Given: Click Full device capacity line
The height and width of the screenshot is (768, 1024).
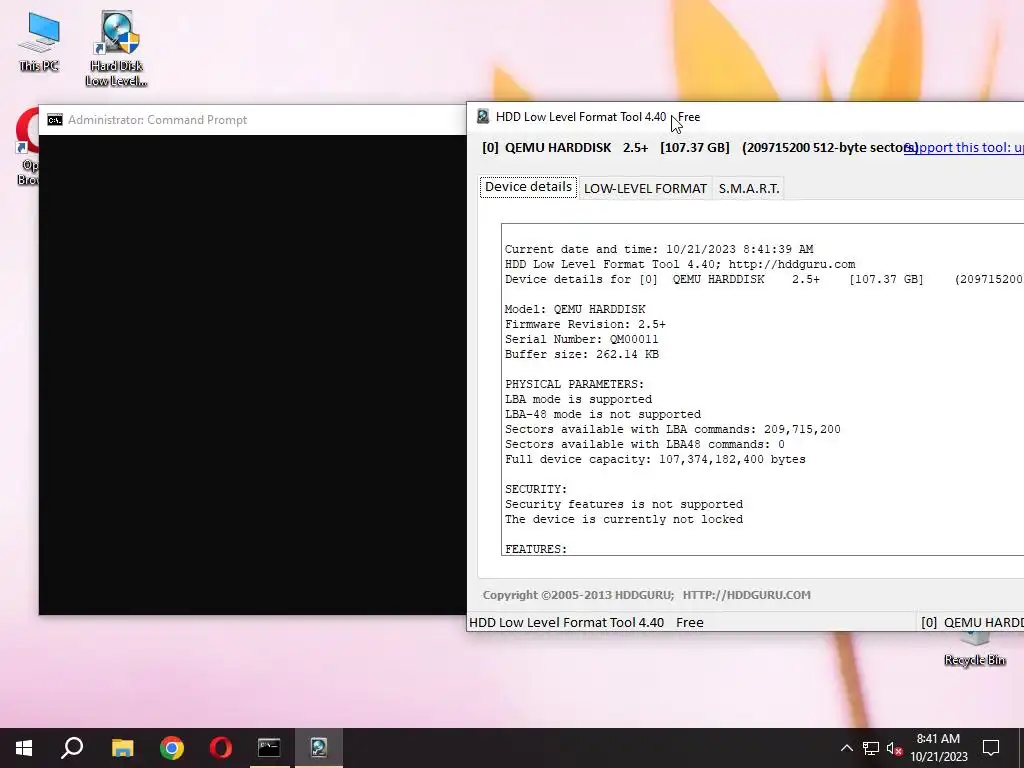Looking at the screenshot, I should (655, 459).
